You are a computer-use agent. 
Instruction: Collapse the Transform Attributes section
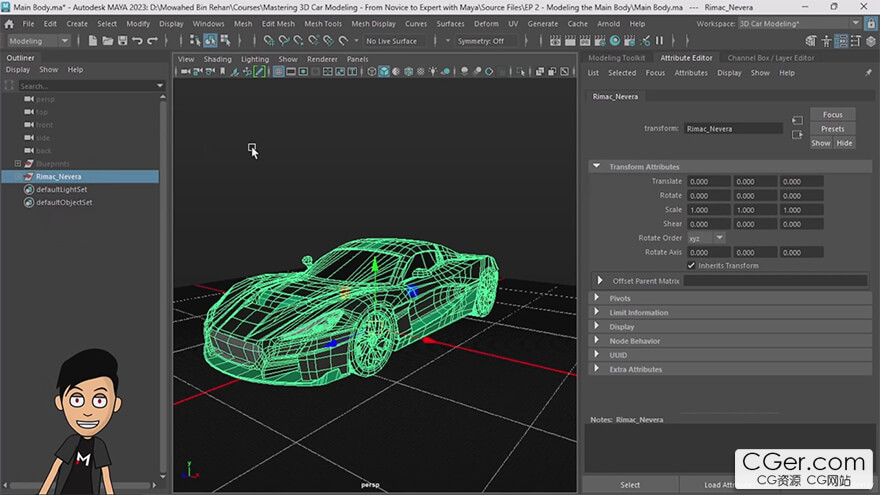click(596, 167)
